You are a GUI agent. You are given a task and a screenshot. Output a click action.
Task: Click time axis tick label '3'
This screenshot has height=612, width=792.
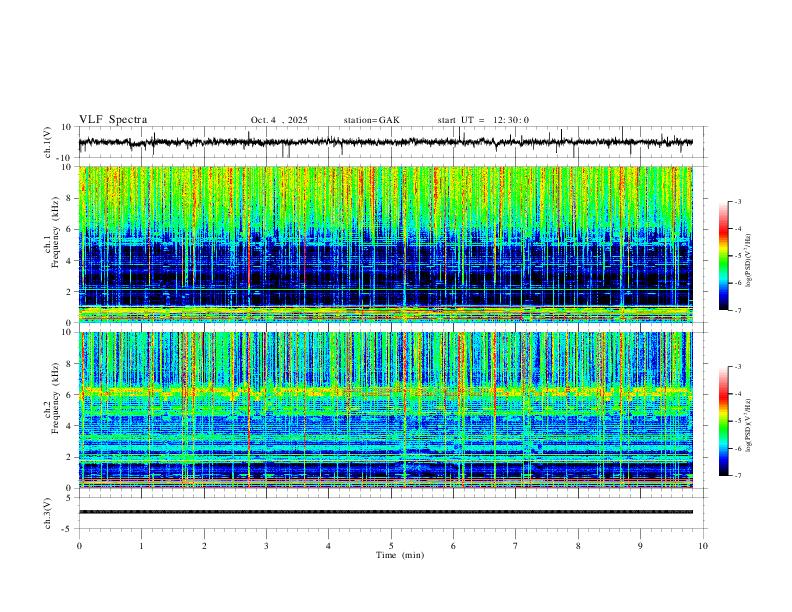point(266,546)
